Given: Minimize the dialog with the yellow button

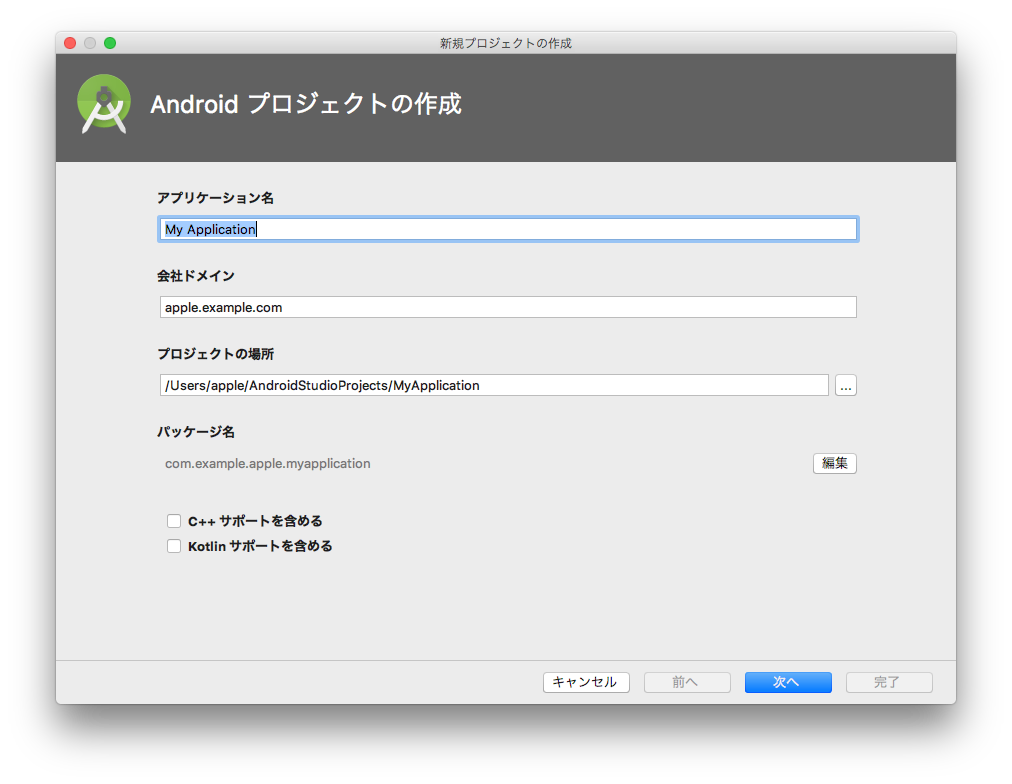Looking at the screenshot, I should (90, 43).
